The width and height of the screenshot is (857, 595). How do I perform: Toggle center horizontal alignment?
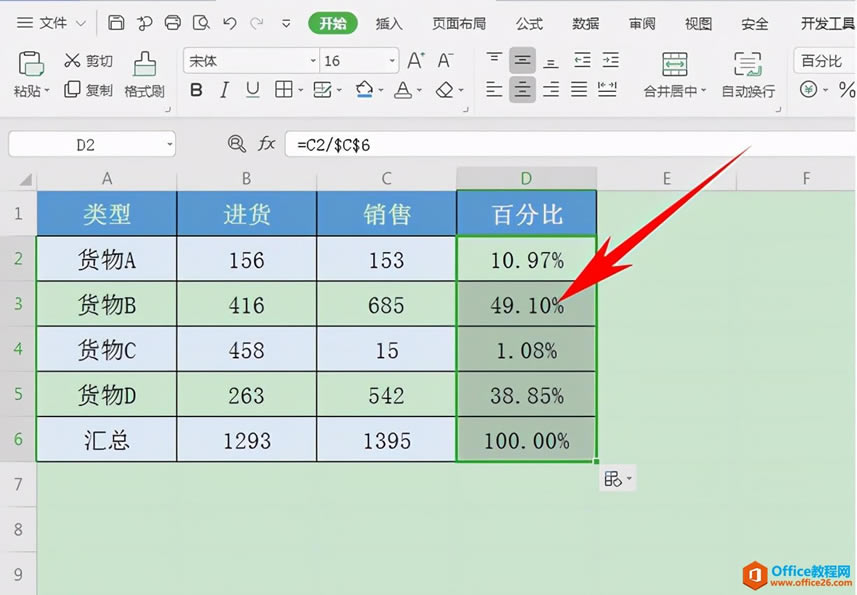523,89
